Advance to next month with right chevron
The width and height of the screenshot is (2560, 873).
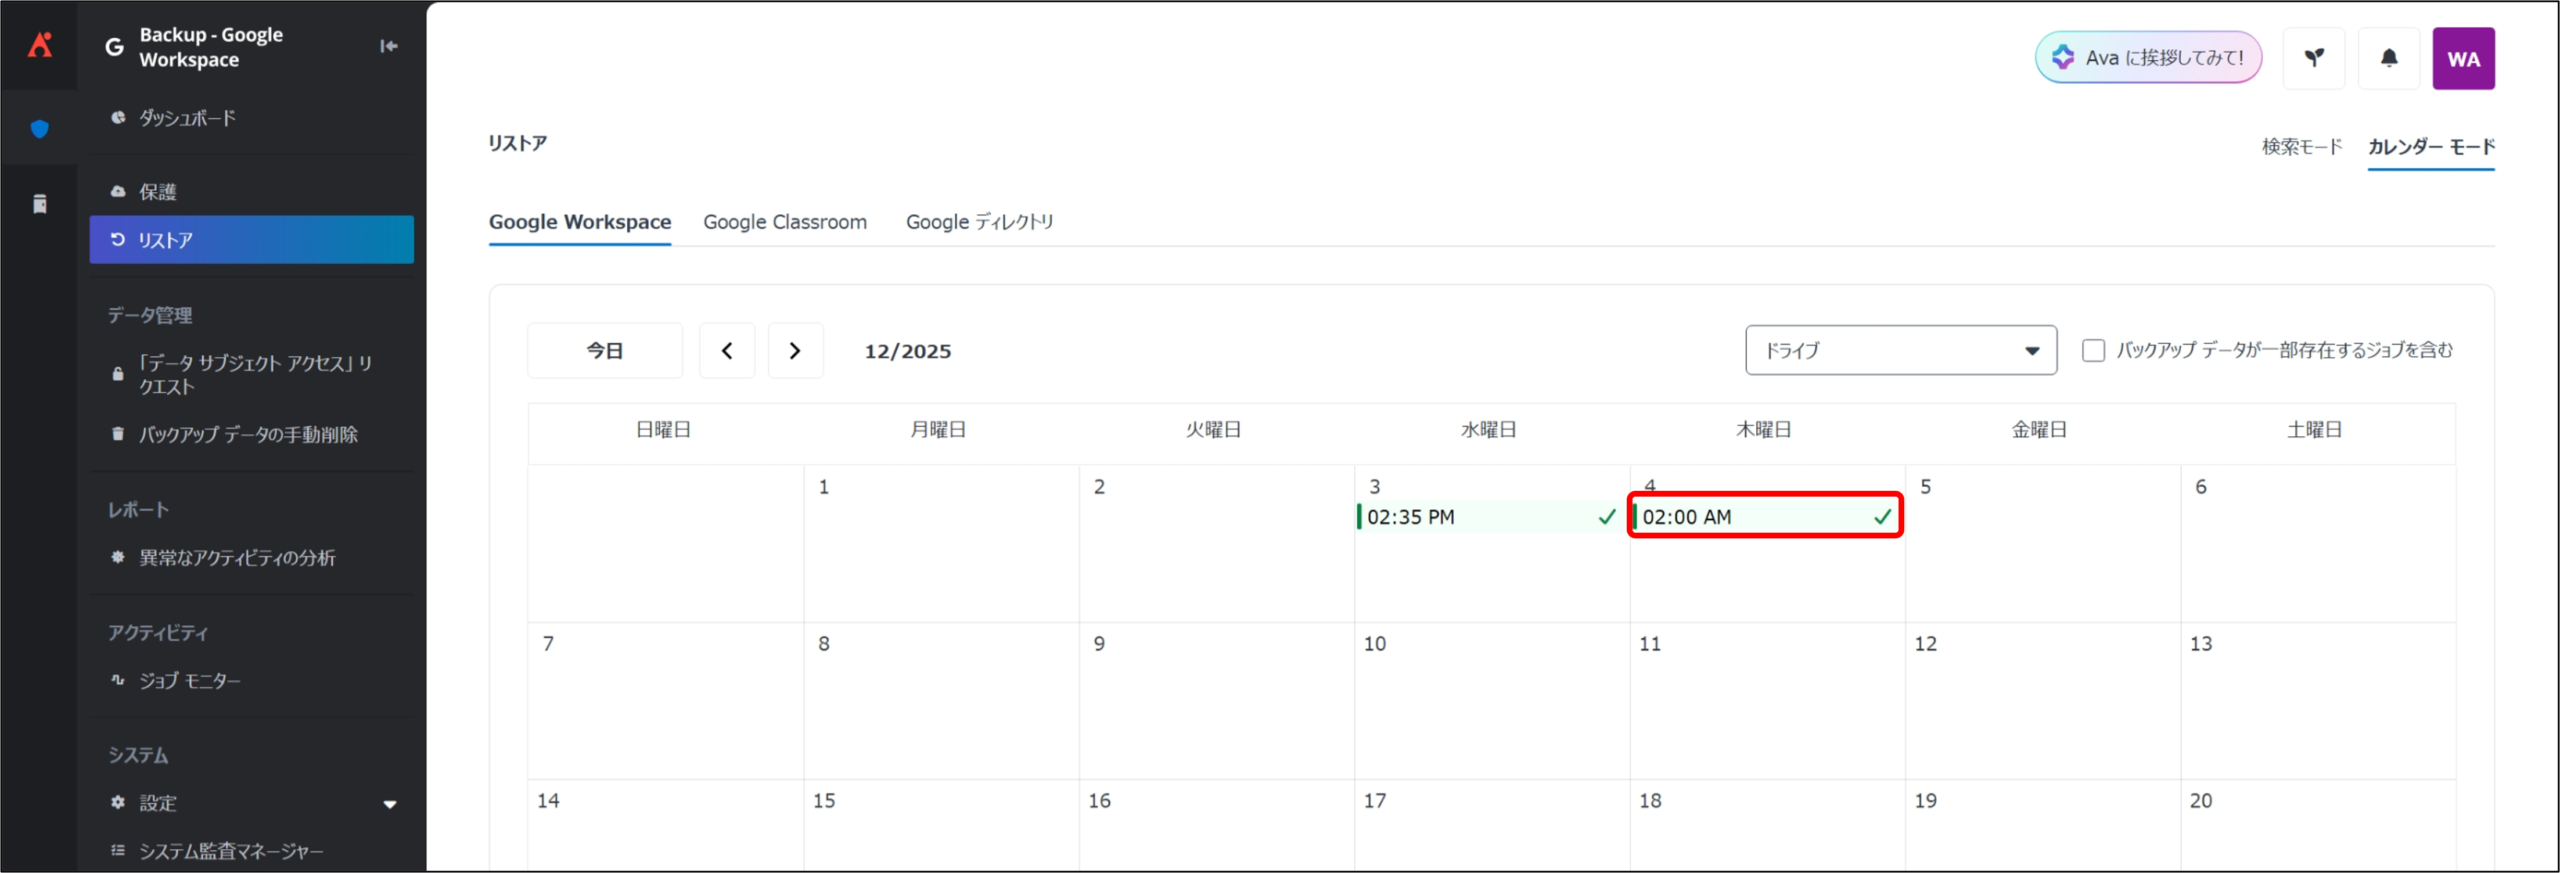click(x=795, y=351)
